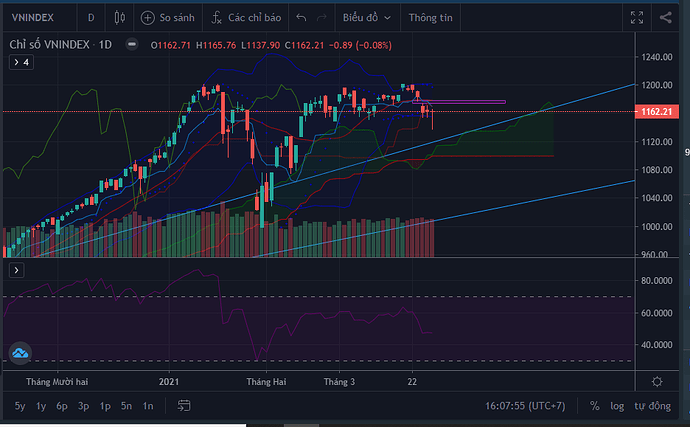Click the So sánh compare button
Image resolution: width=690 pixels, height=427 pixels.
pyautogui.click(x=168, y=18)
